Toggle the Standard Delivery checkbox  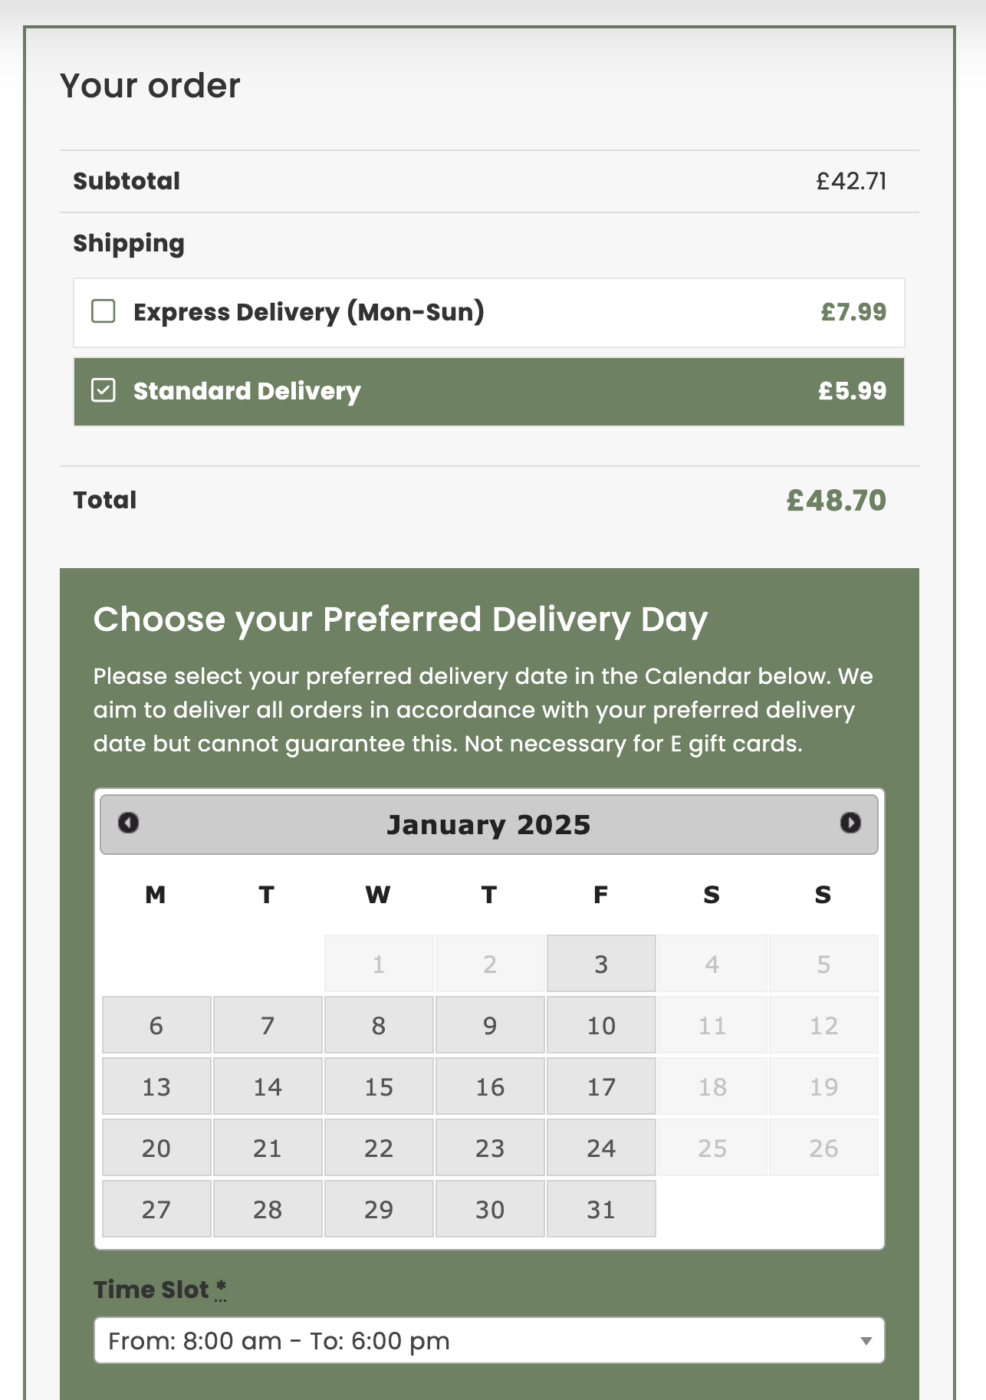click(x=104, y=390)
